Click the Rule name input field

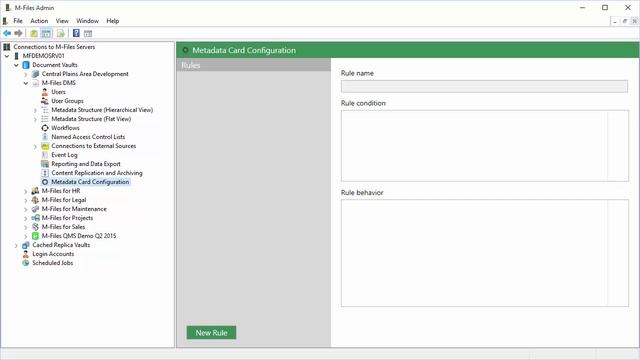(x=484, y=86)
